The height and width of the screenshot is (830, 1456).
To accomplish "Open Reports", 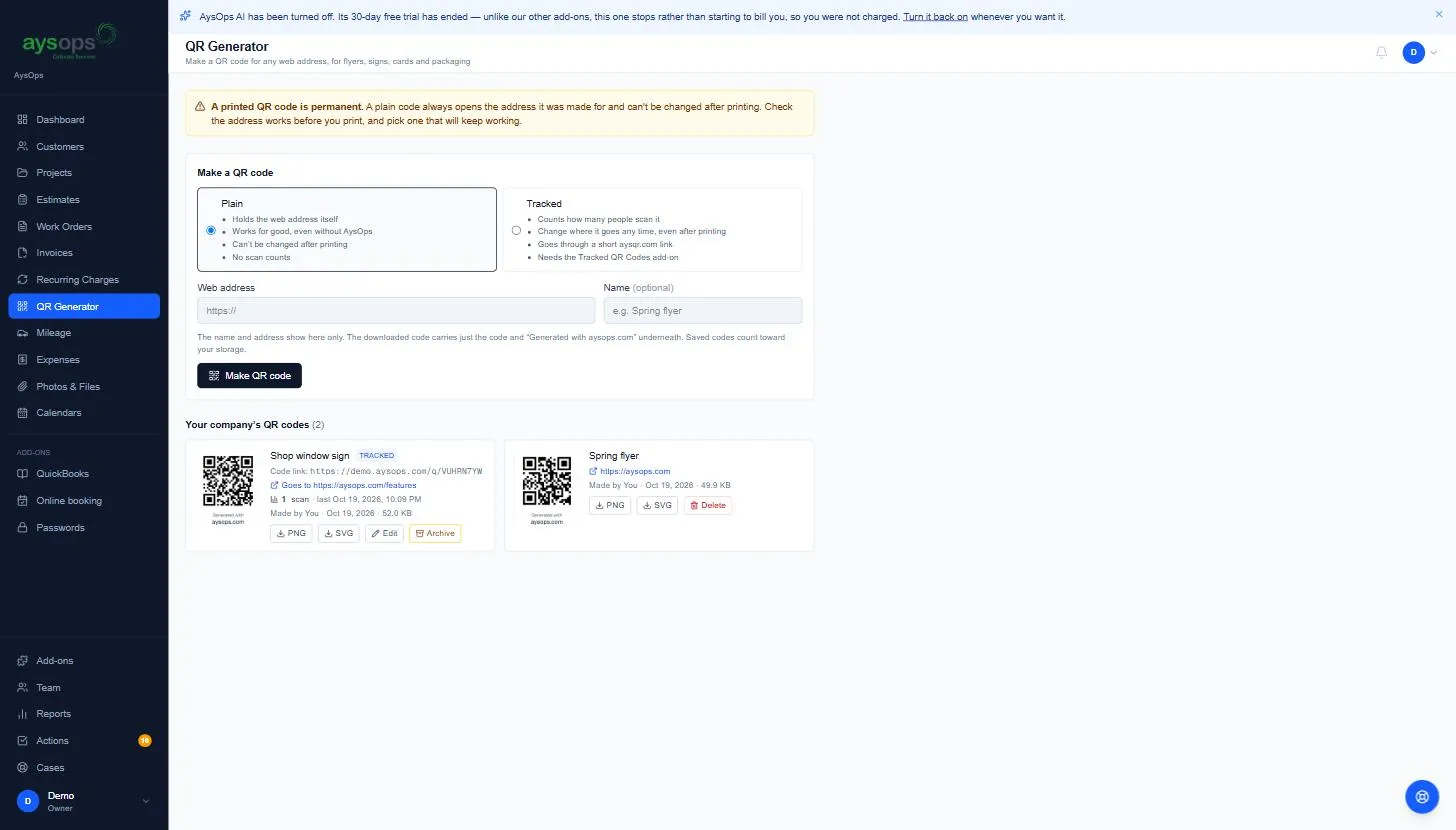I will 84,714.
